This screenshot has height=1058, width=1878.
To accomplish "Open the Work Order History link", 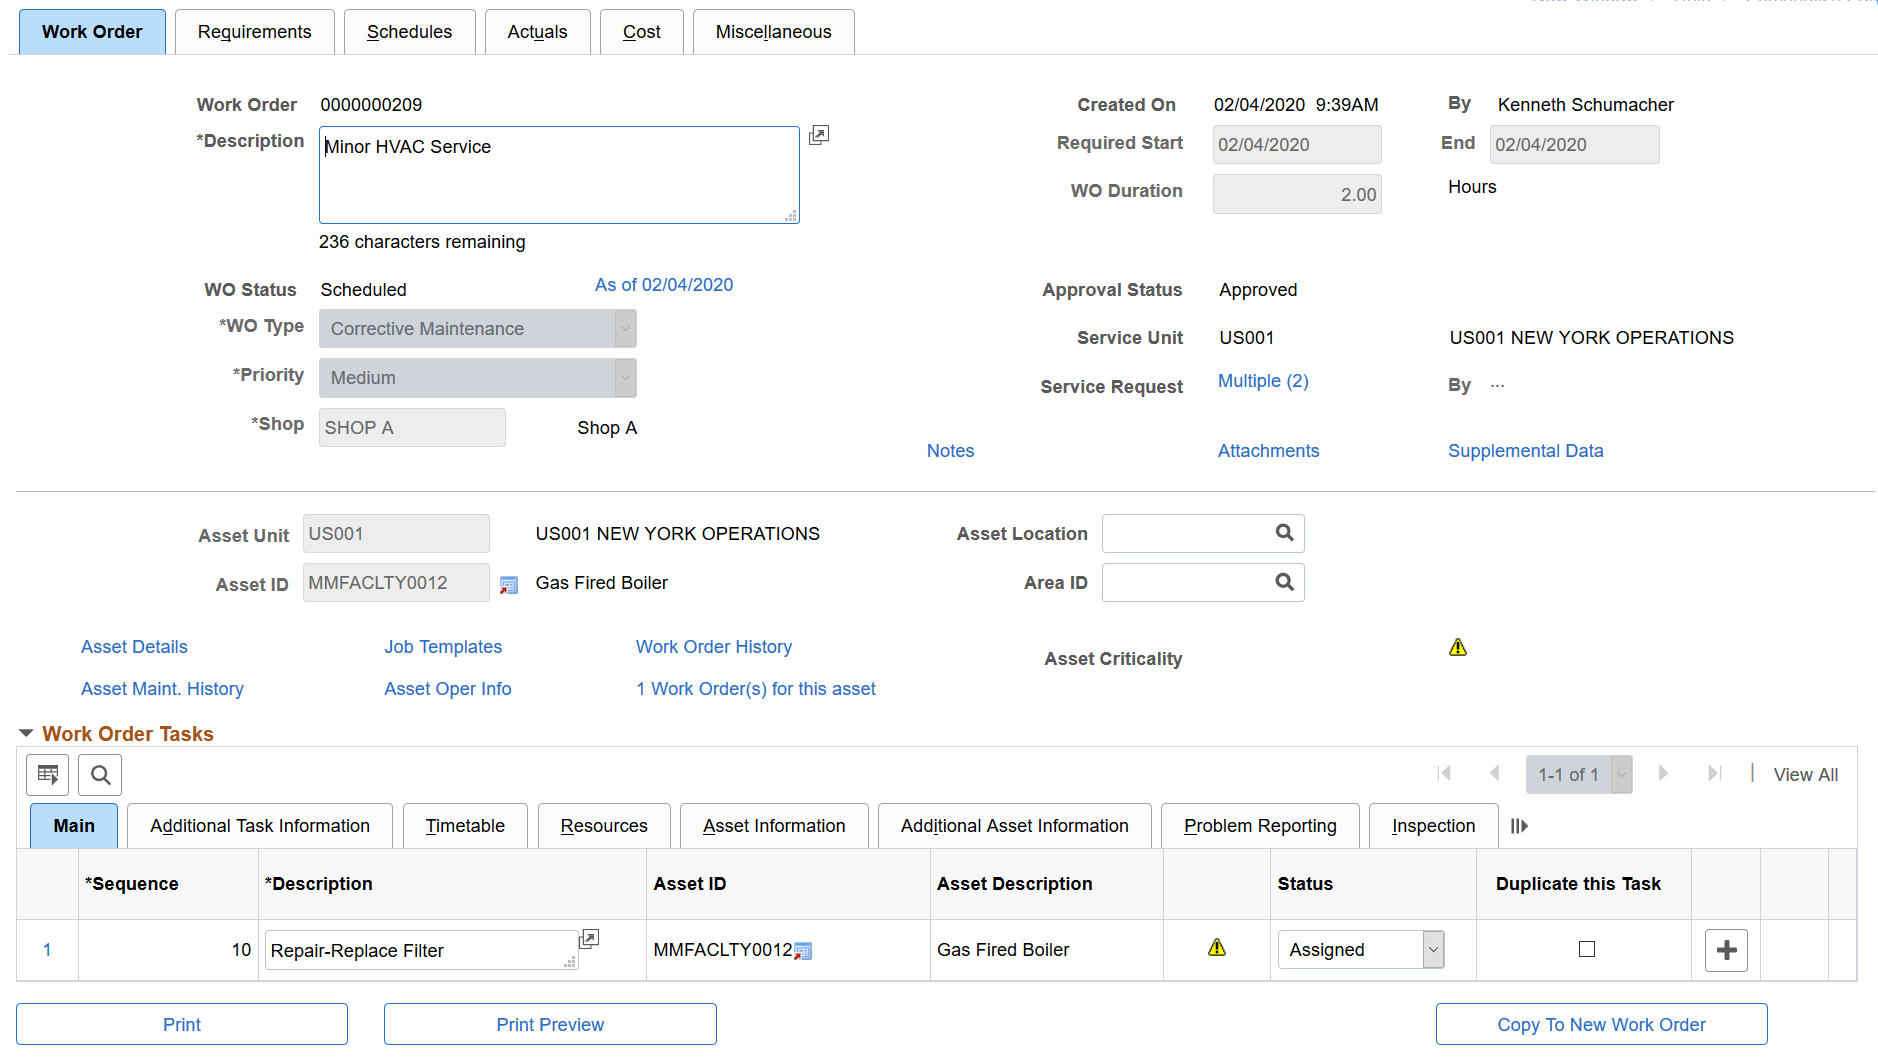I will coord(713,647).
